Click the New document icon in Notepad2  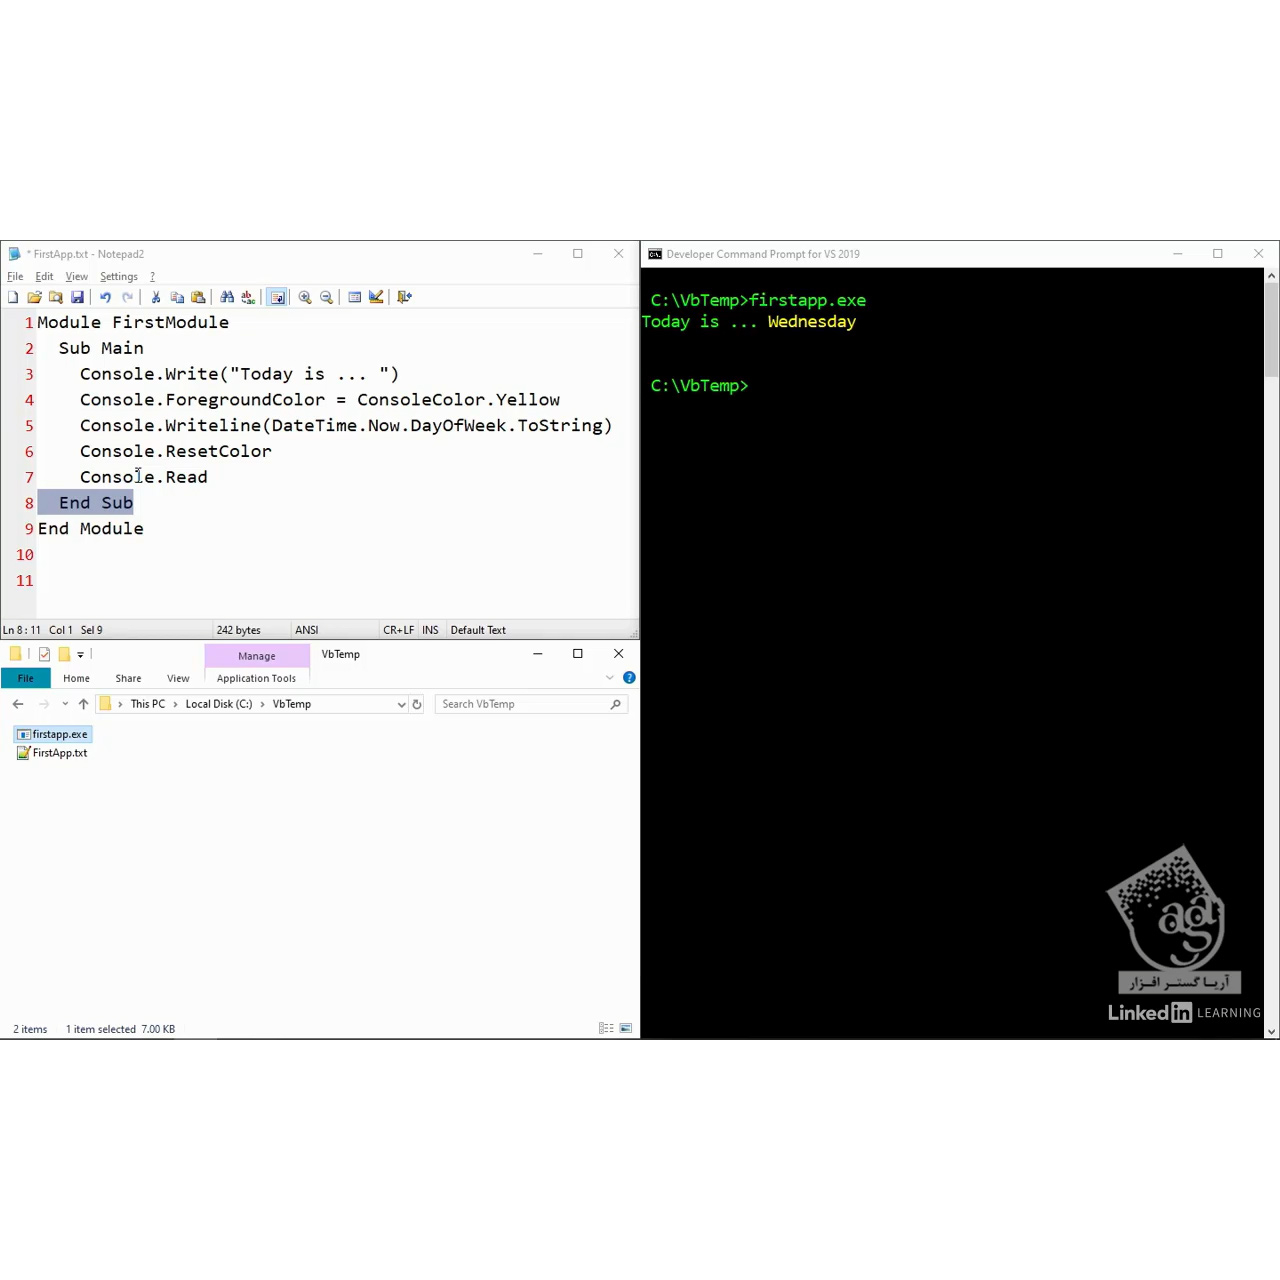coord(13,297)
